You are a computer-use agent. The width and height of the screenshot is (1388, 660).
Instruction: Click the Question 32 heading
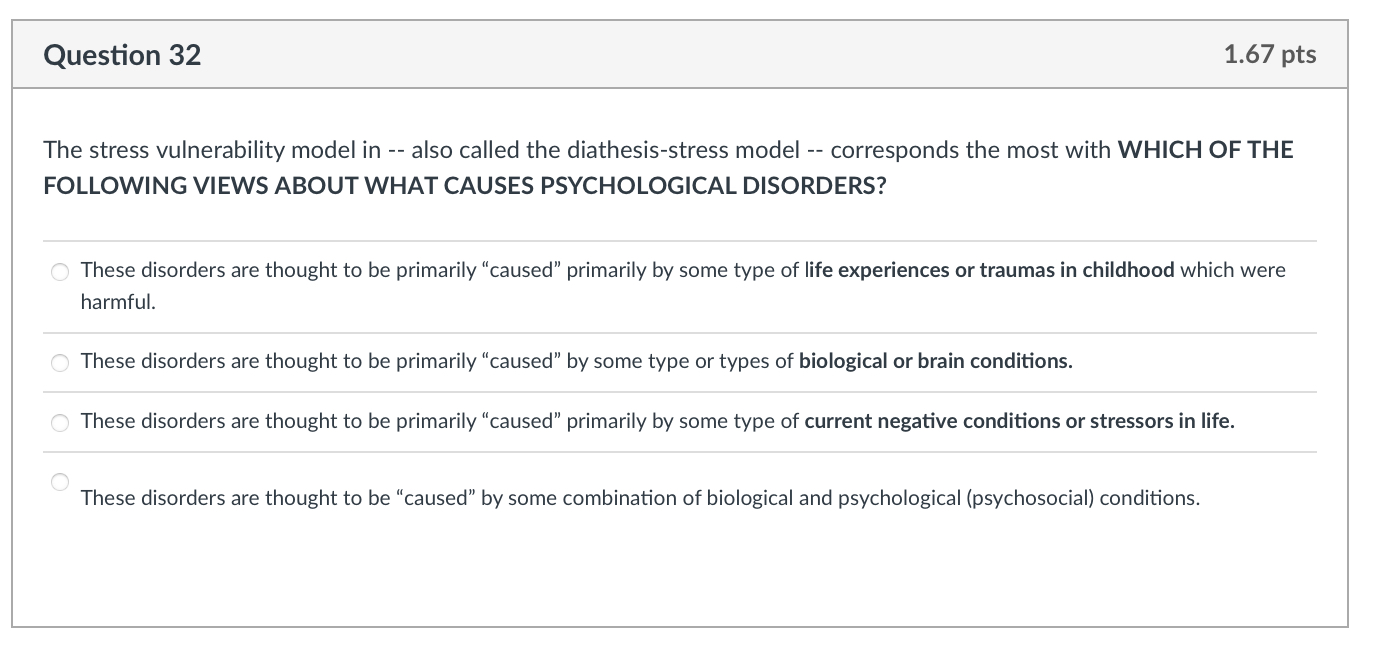[x=120, y=55]
